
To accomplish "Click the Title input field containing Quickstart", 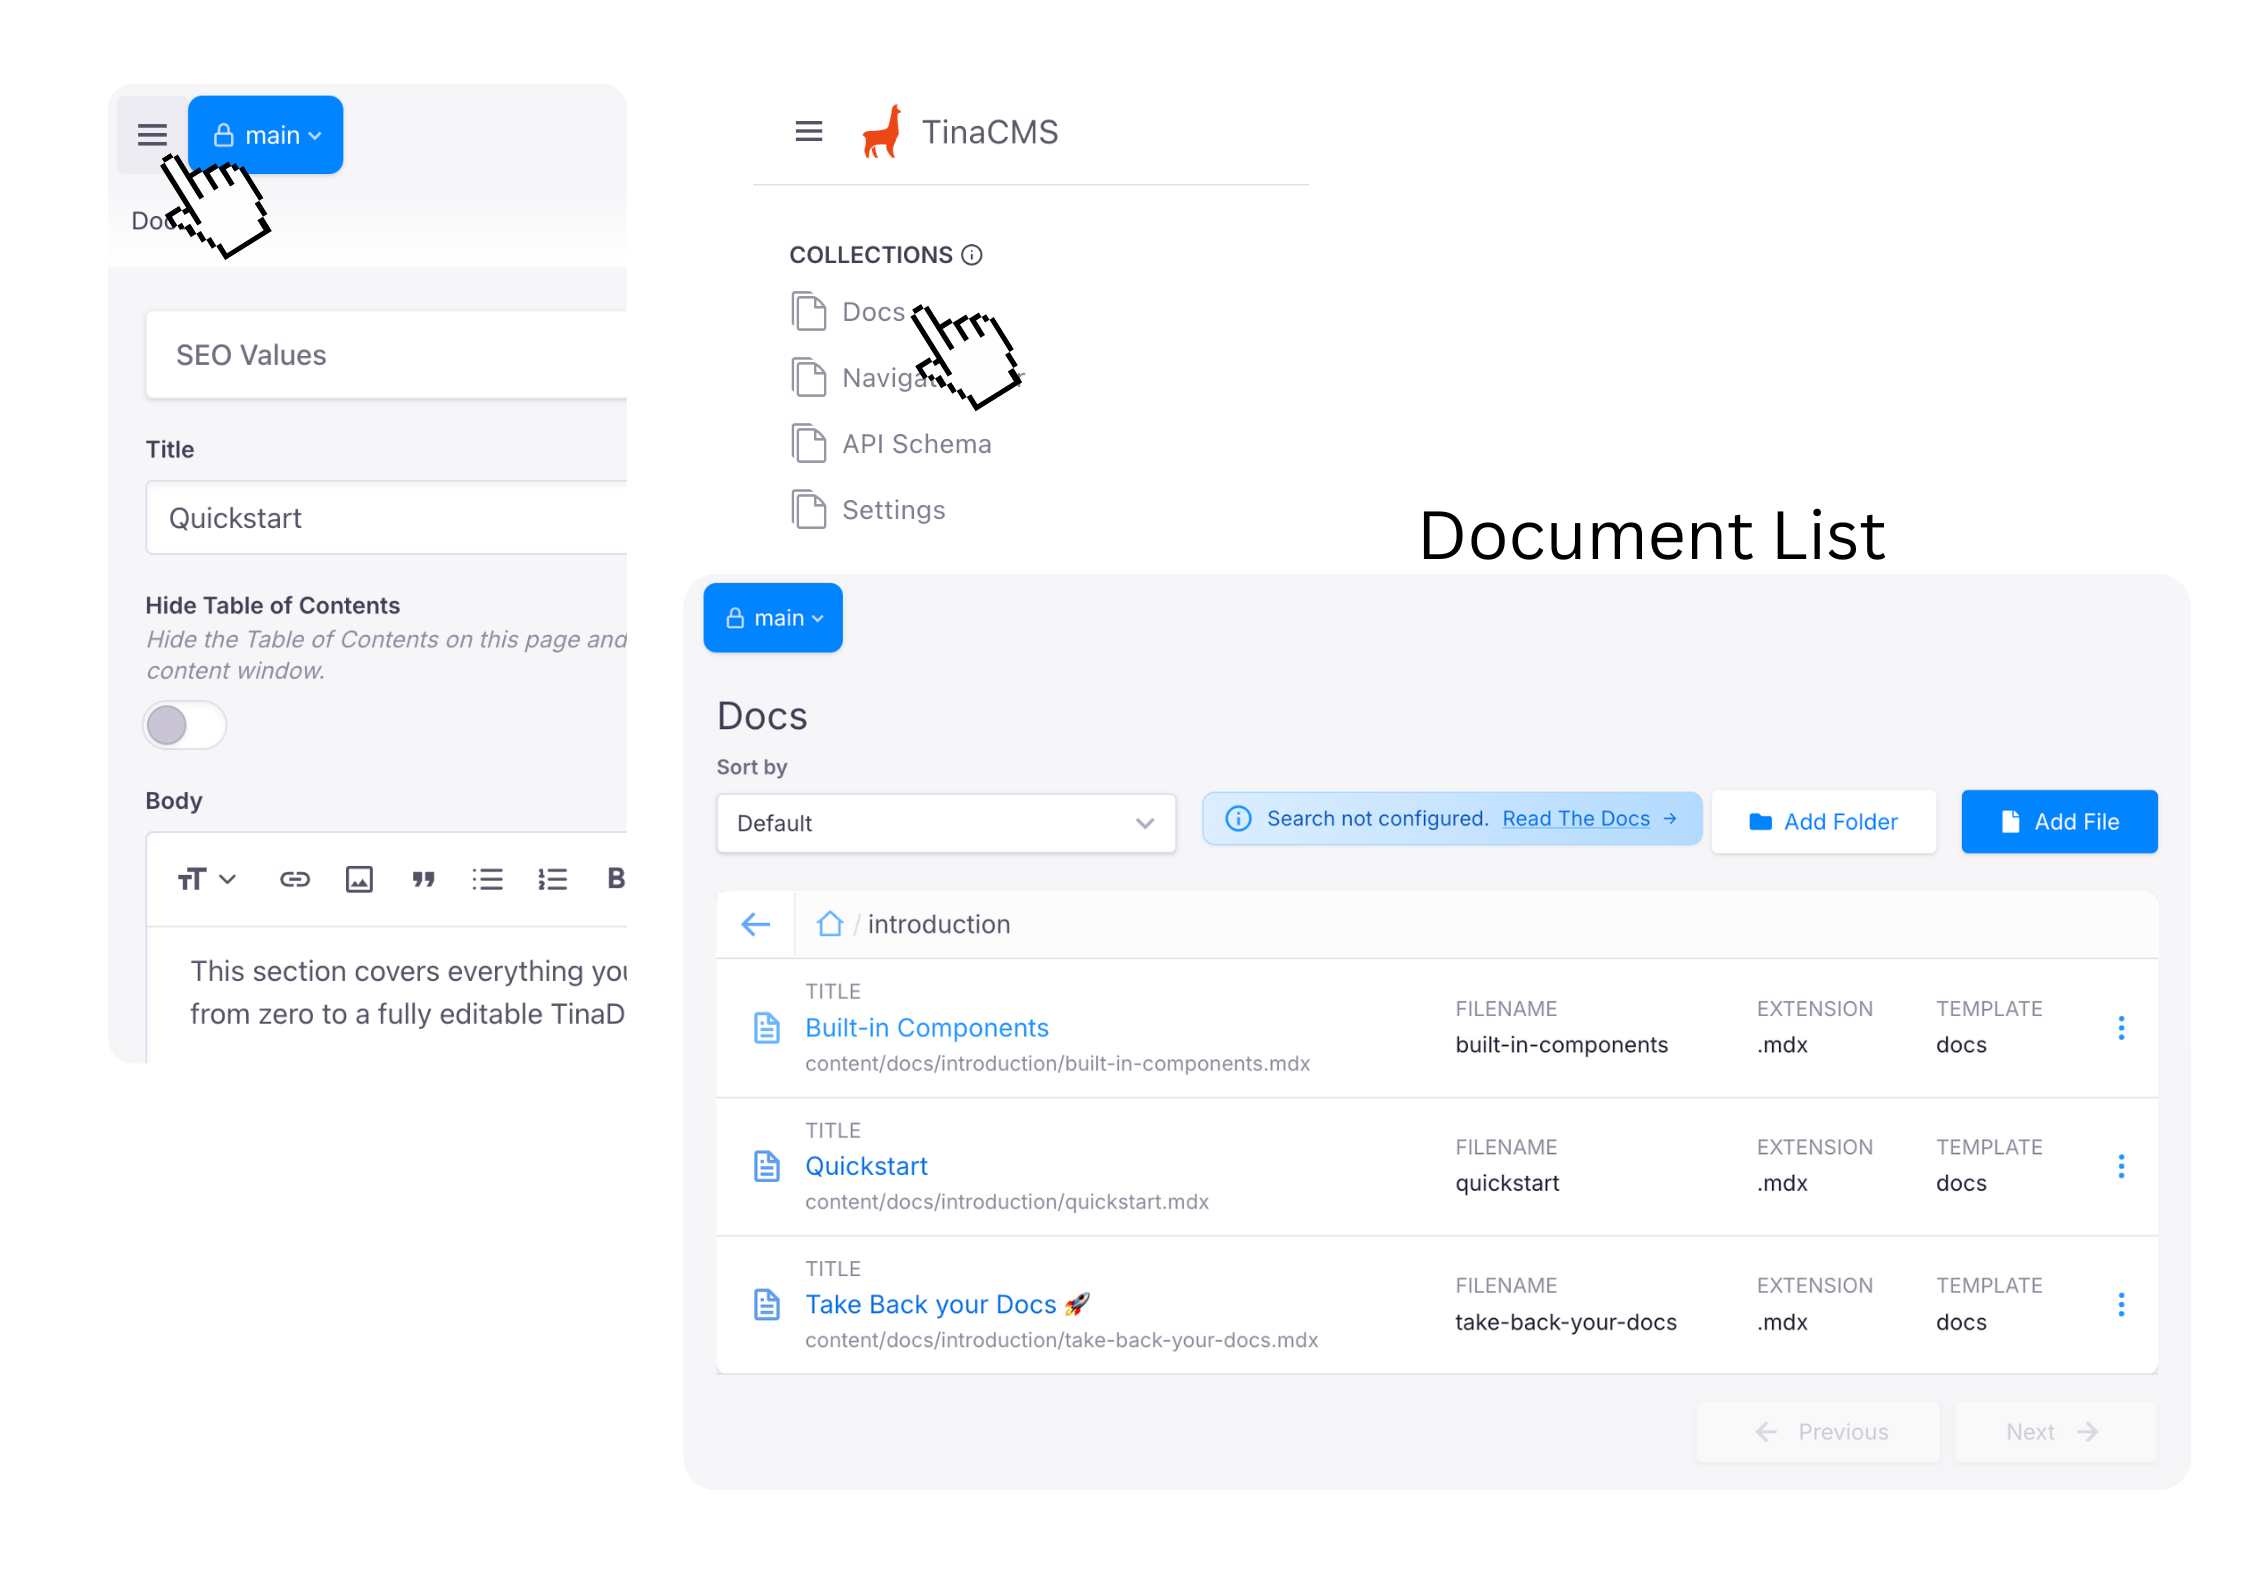I will pyautogui.click(x=386, y=518).
